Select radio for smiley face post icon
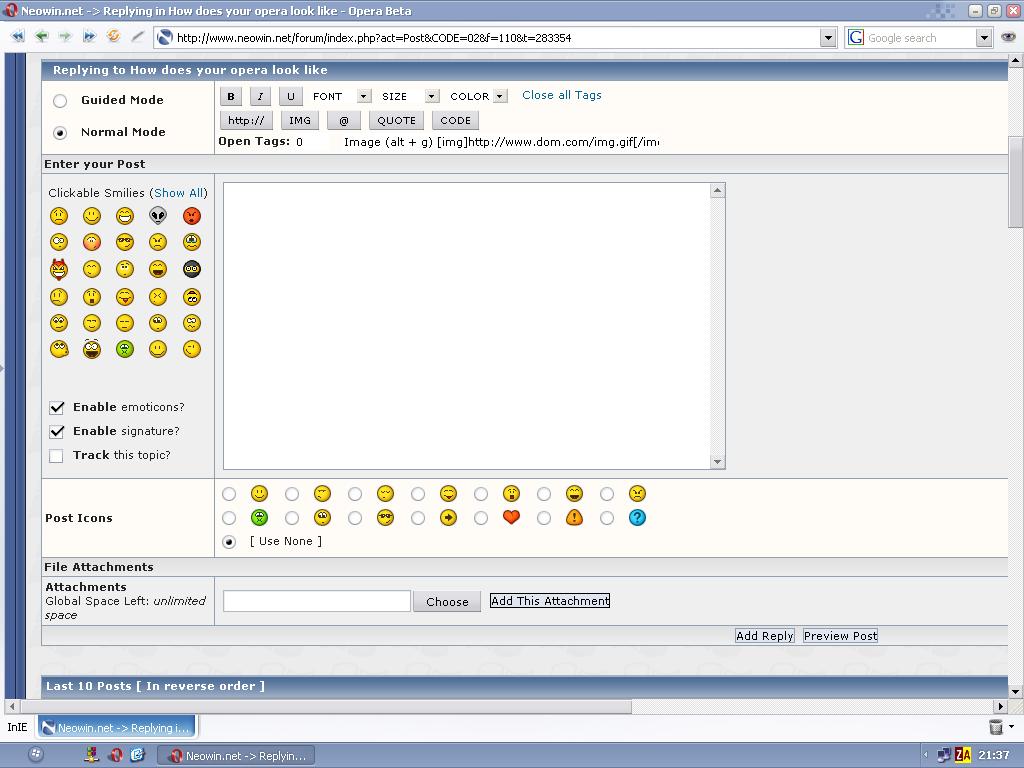The width and height of the screenshot is (1024, 768). [x=229, y=494]
